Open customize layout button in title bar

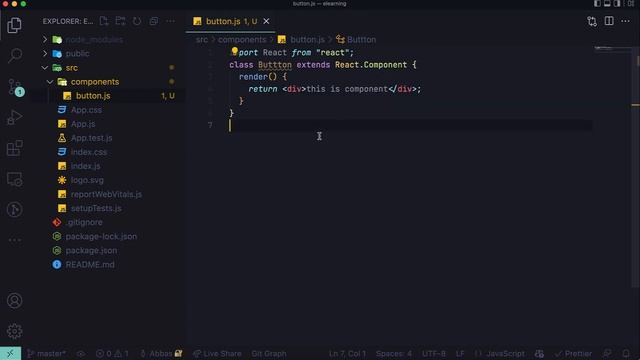coord(631,4)
